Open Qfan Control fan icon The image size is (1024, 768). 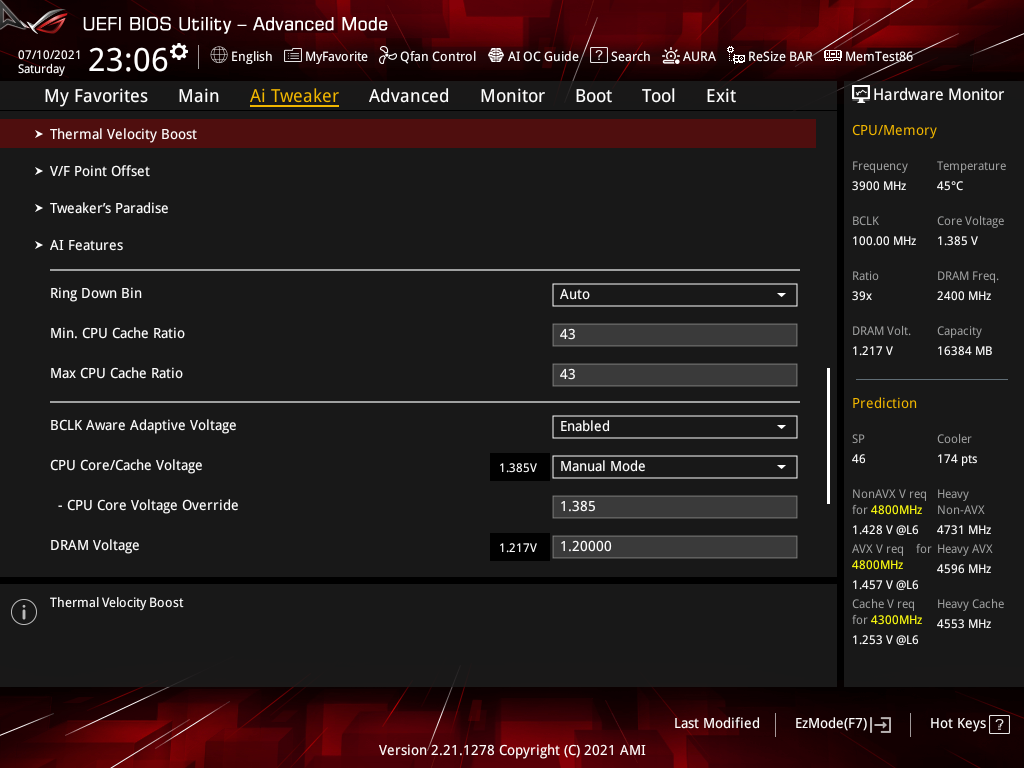(387, 56)
